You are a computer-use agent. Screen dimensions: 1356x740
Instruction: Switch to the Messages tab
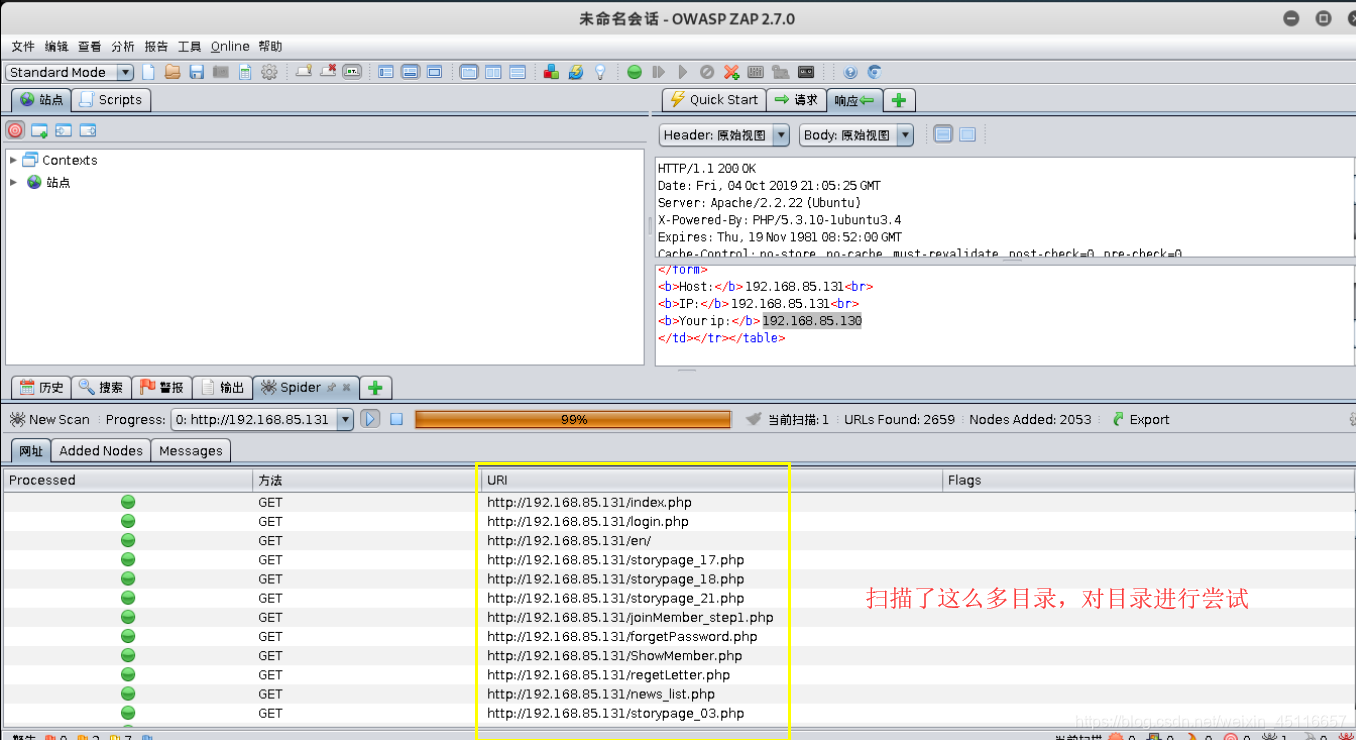click(191, 450)
